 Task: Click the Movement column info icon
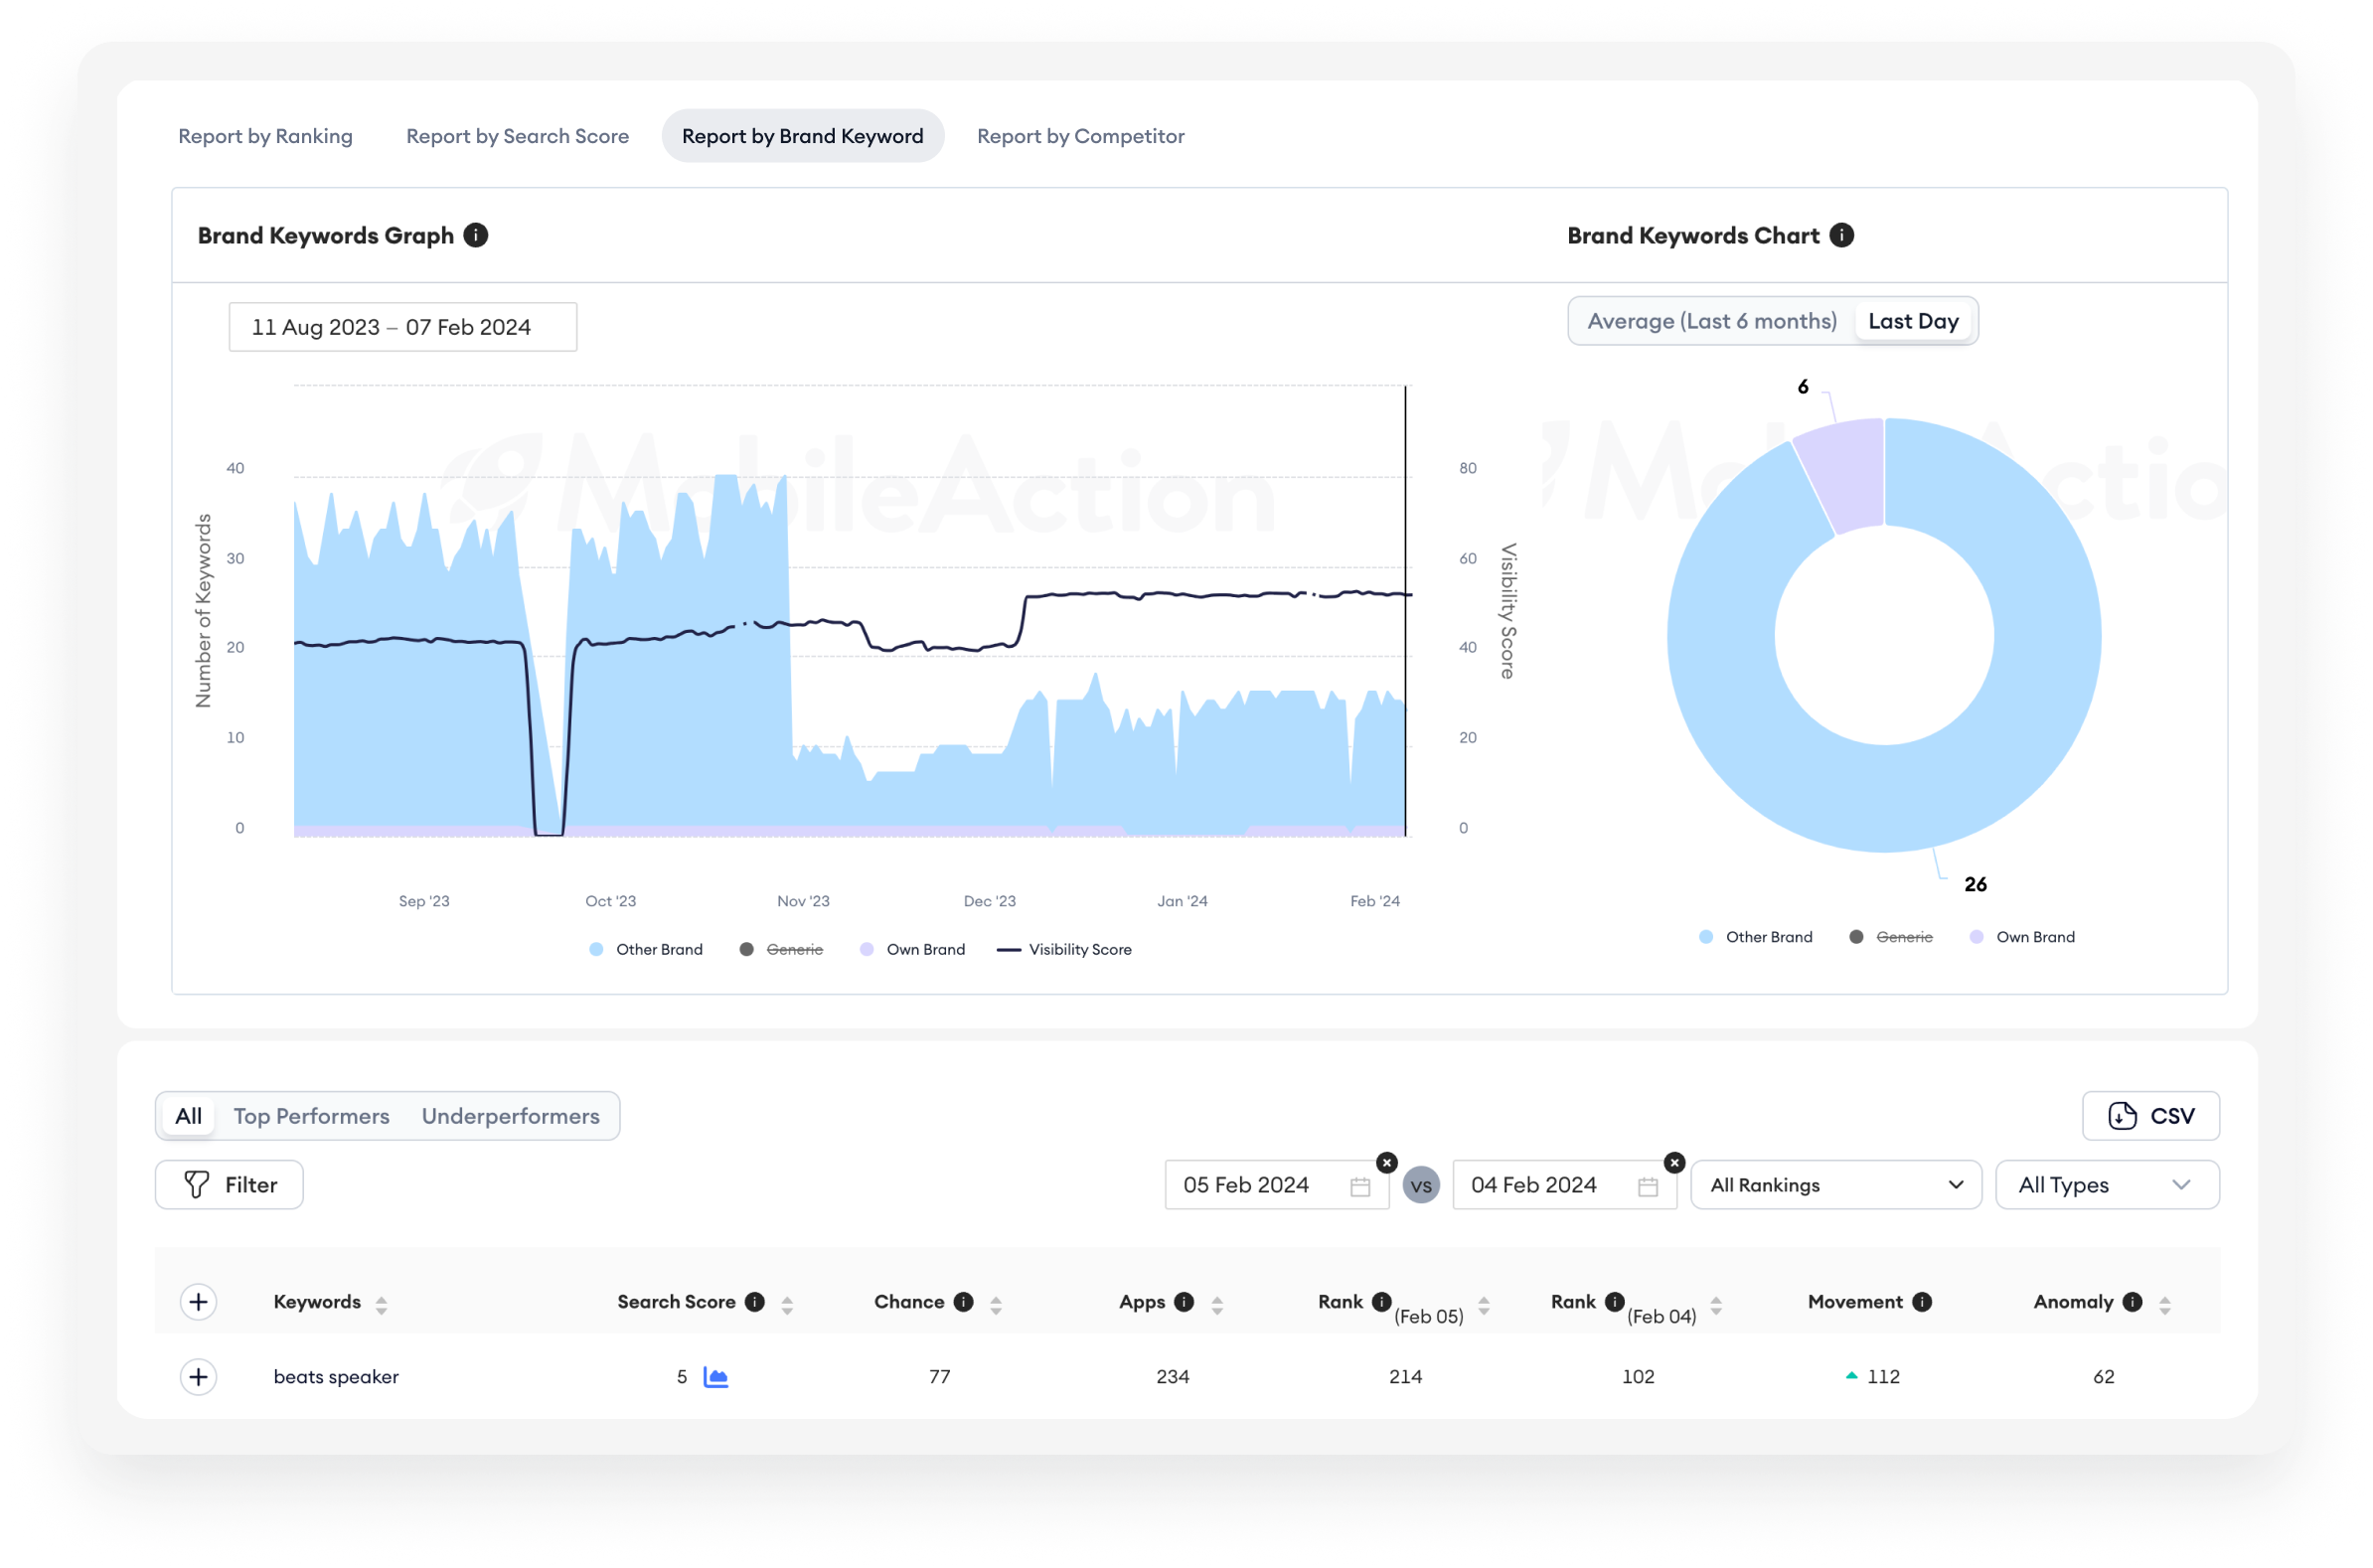[1922, 1302]
